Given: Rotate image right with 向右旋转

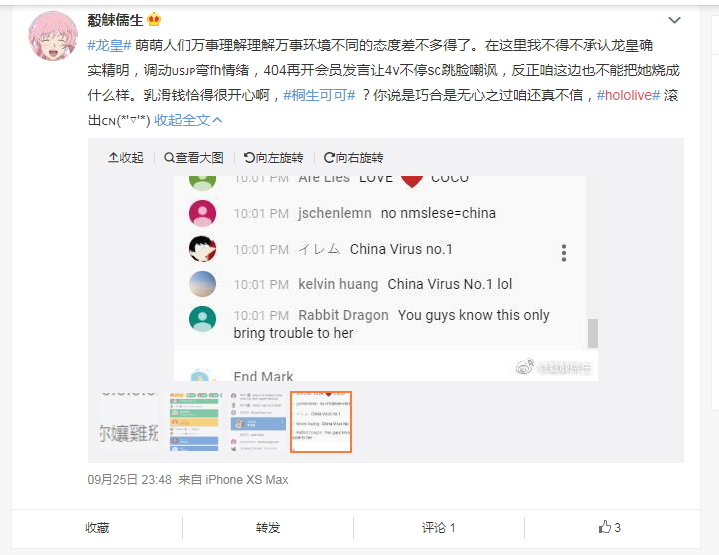Looking at the screenshot, I should 354,158.
